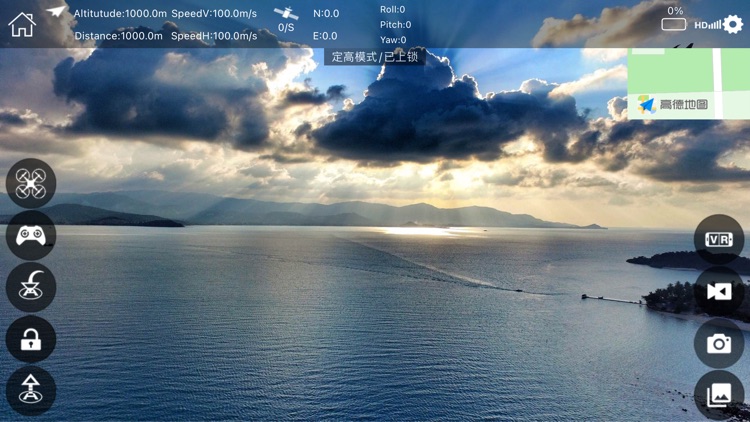Image resolution: width=750 pixels, height=422 pixels.
Task: Tap the E:0.0 coordinate value
Action: pyautogui.click(x=325, y=36)
